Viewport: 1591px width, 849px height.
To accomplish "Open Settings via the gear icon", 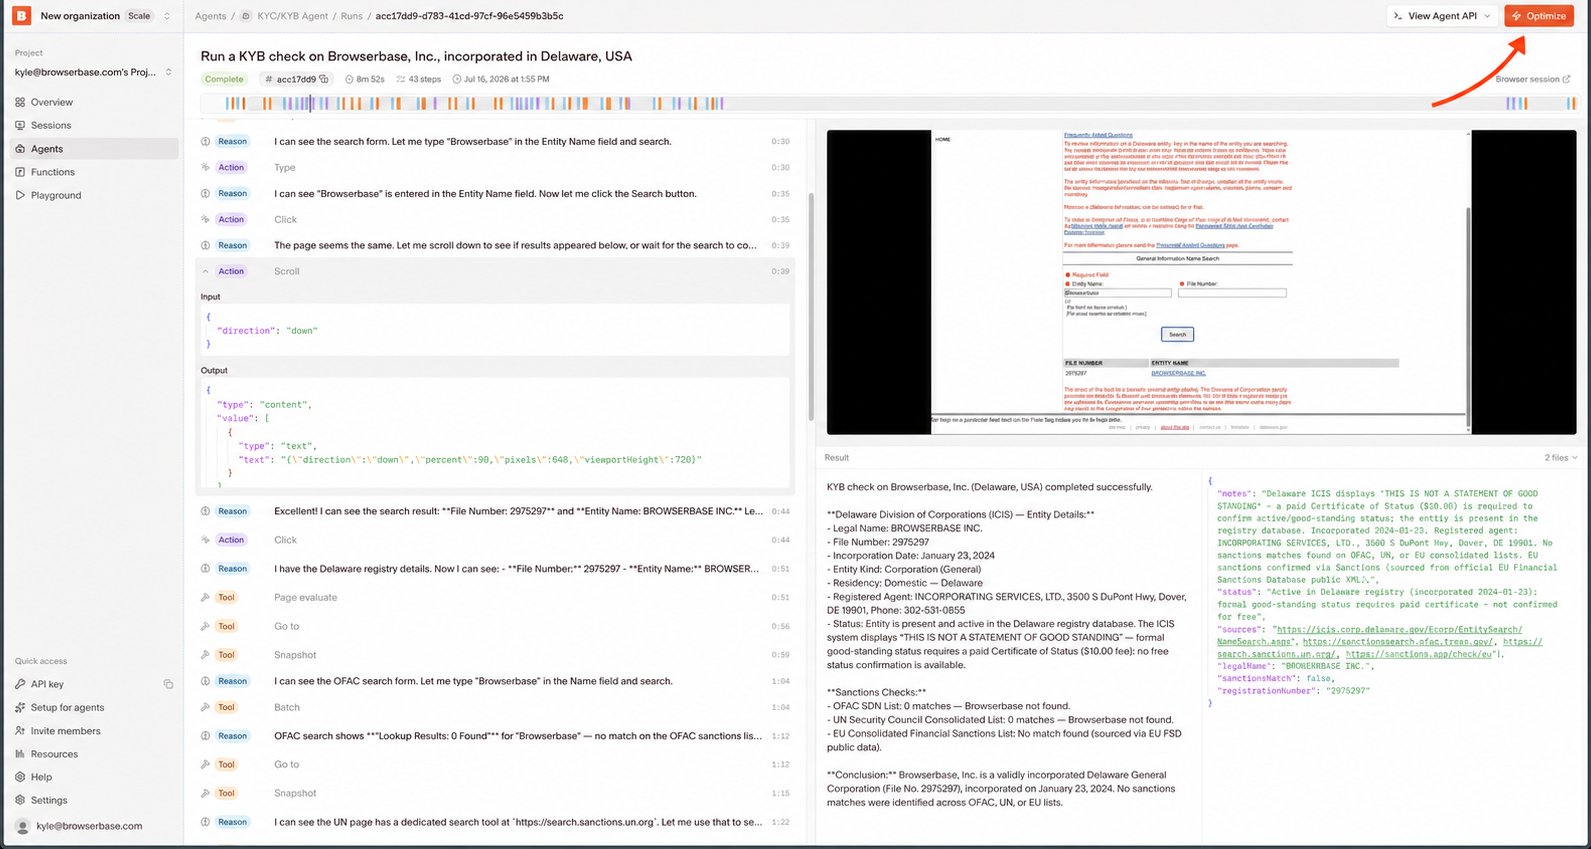I will [20, 800].
